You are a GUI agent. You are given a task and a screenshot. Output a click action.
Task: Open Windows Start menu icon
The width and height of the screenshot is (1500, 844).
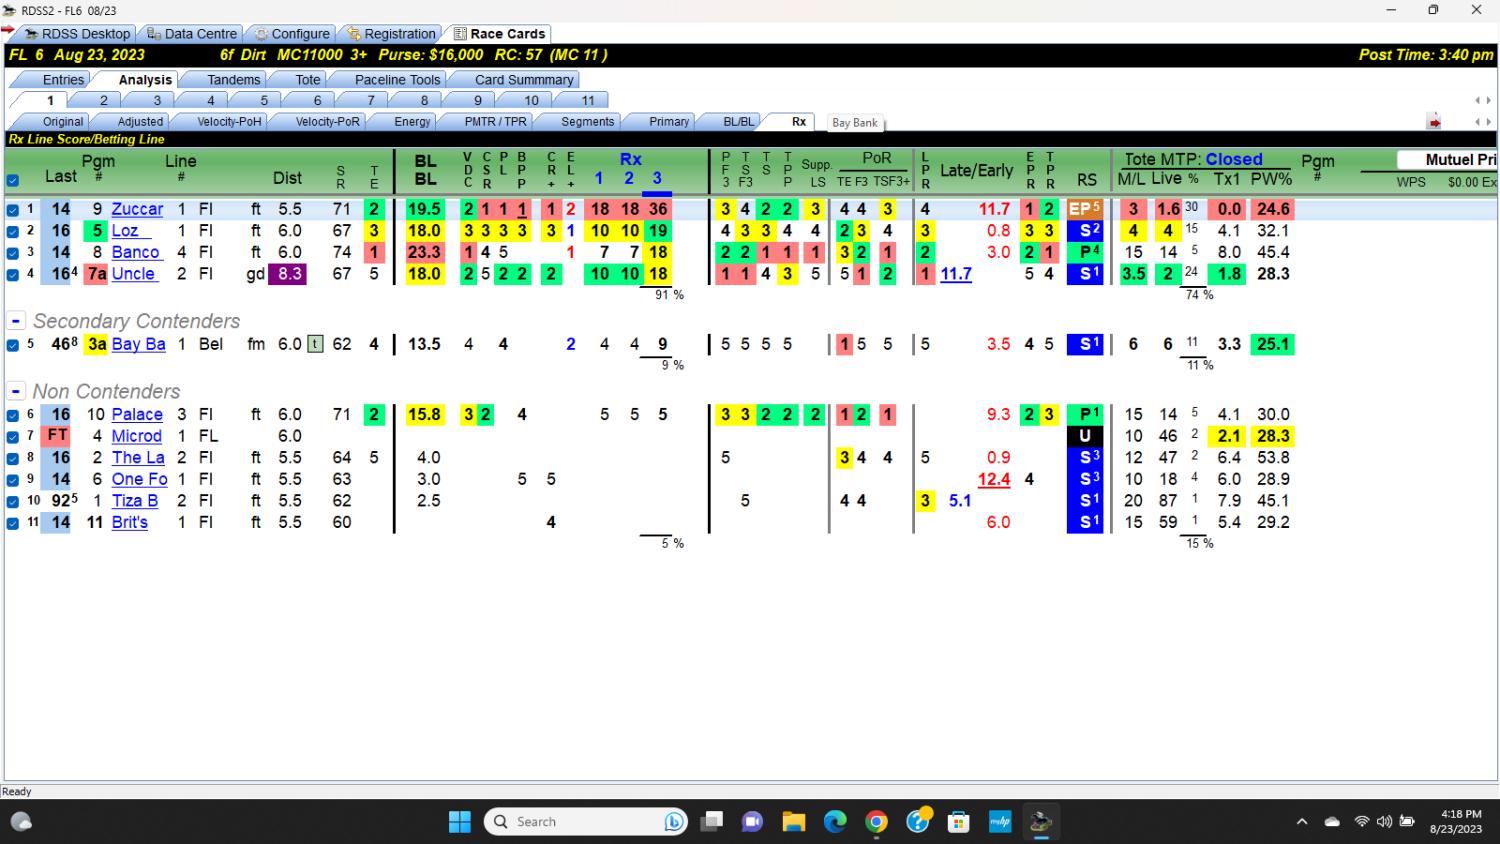click(x=459, y=822)
